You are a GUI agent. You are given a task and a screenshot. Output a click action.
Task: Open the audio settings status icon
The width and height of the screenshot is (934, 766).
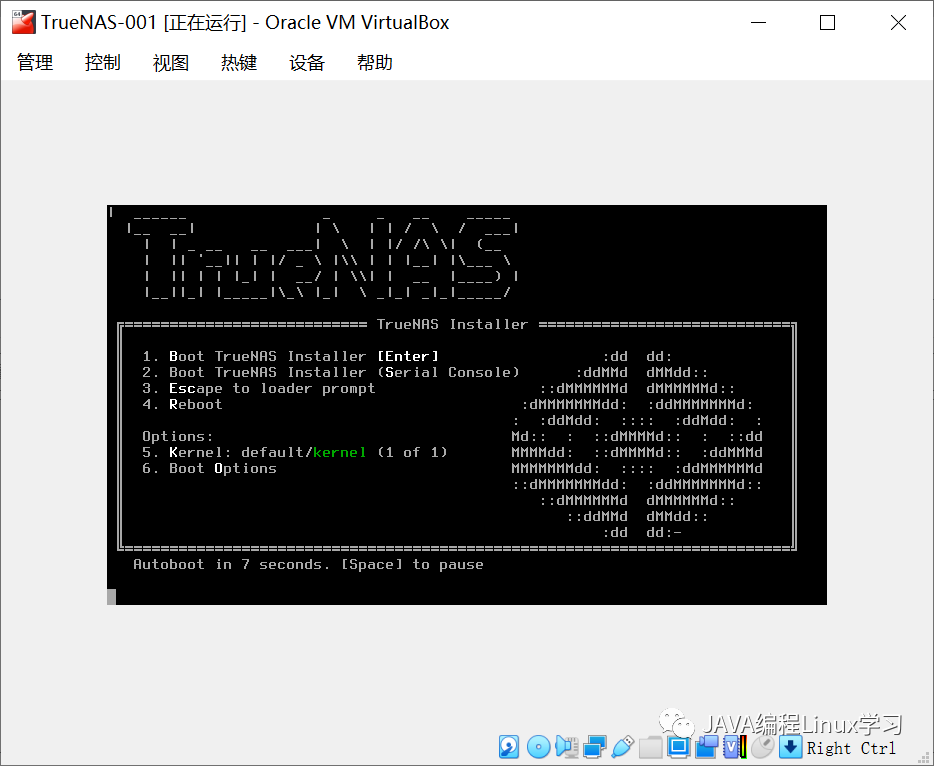pos(566,747)
